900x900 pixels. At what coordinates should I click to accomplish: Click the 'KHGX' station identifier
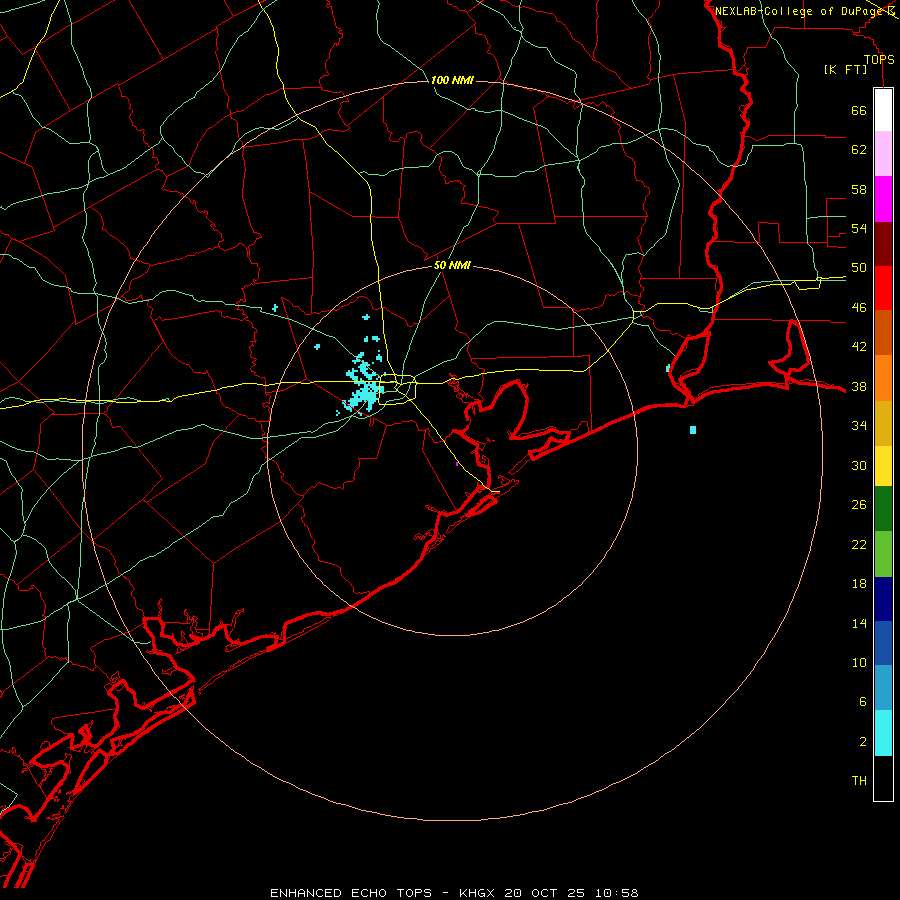click(478, 893)
